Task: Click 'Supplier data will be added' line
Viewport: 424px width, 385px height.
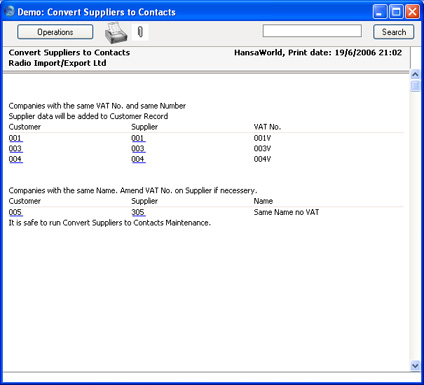Action: click(x=88, y=116)
